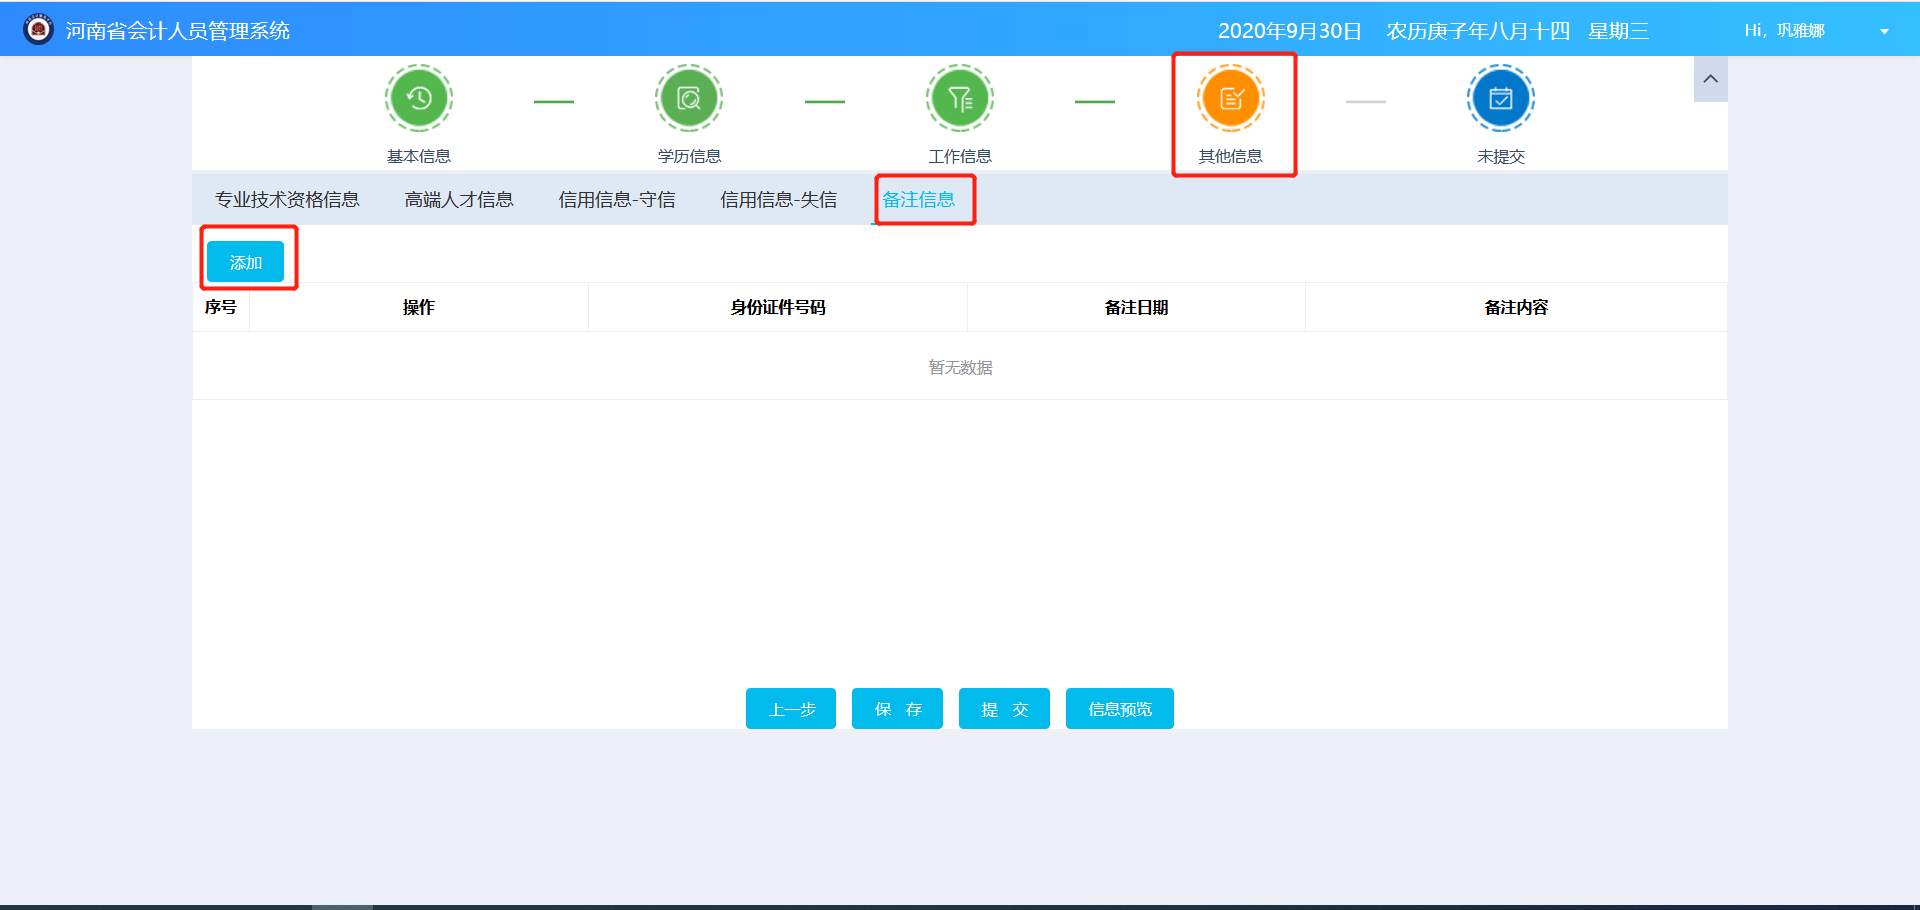
Task: Open the 工作信息 step icon
Action: pos(959,97)
